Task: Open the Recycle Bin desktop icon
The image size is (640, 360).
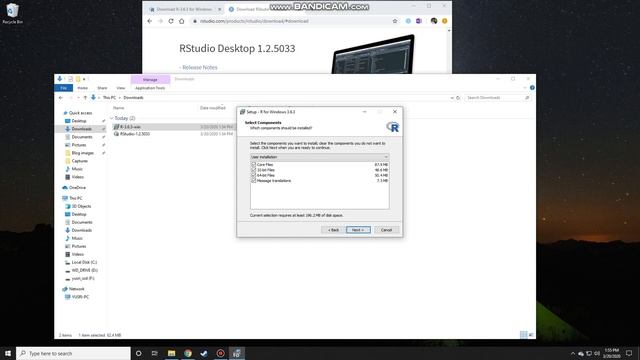Action: [13, 13]
